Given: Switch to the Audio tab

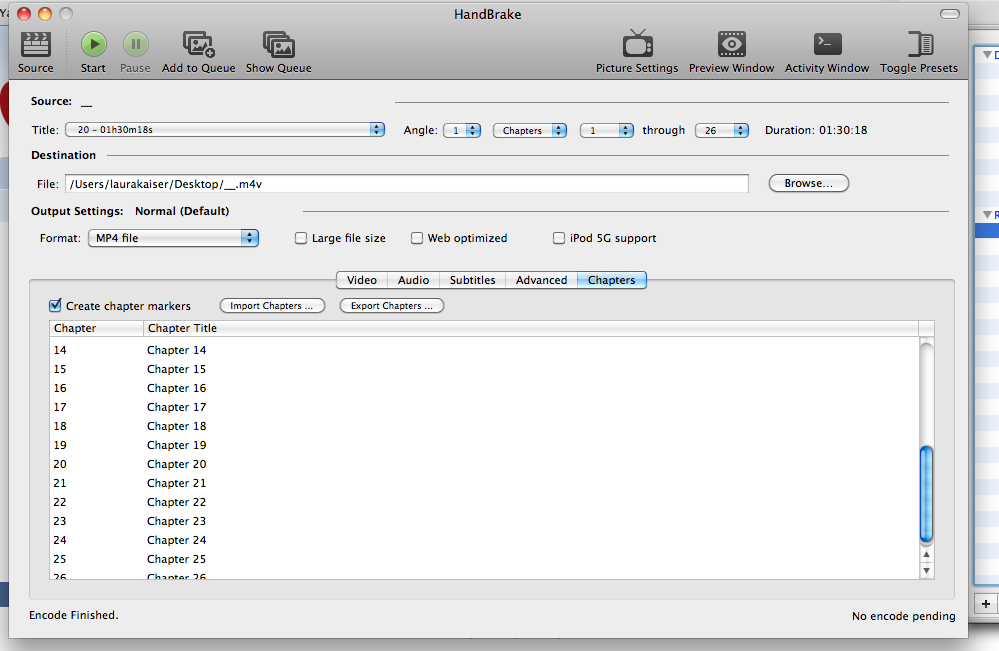Looking at the screenshot, I should pyautogui.click(x=413, y=280).
